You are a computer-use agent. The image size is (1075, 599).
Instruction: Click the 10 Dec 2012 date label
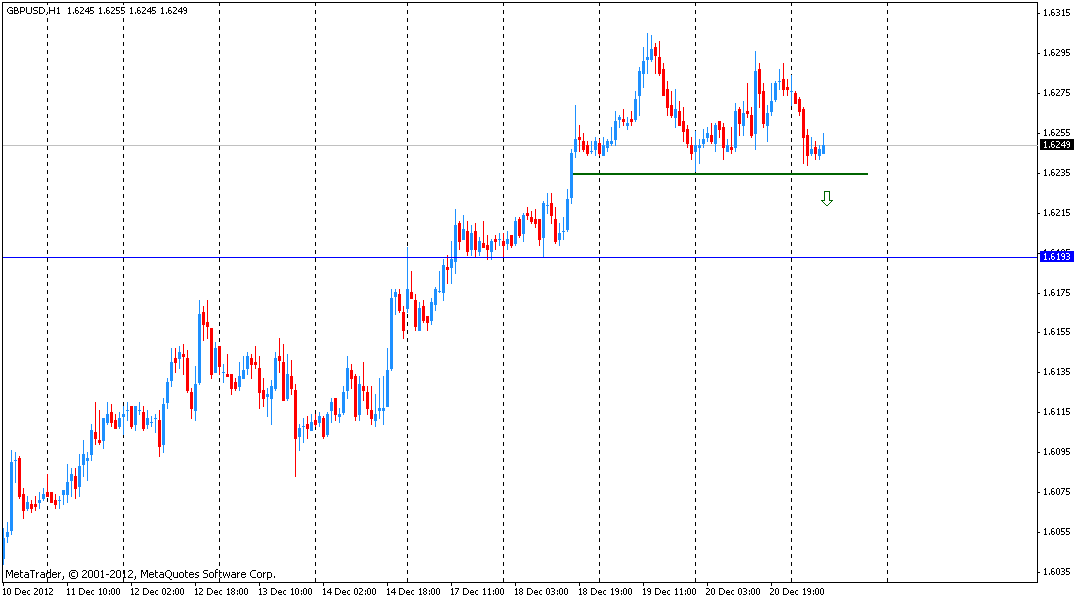pos(27,591)
